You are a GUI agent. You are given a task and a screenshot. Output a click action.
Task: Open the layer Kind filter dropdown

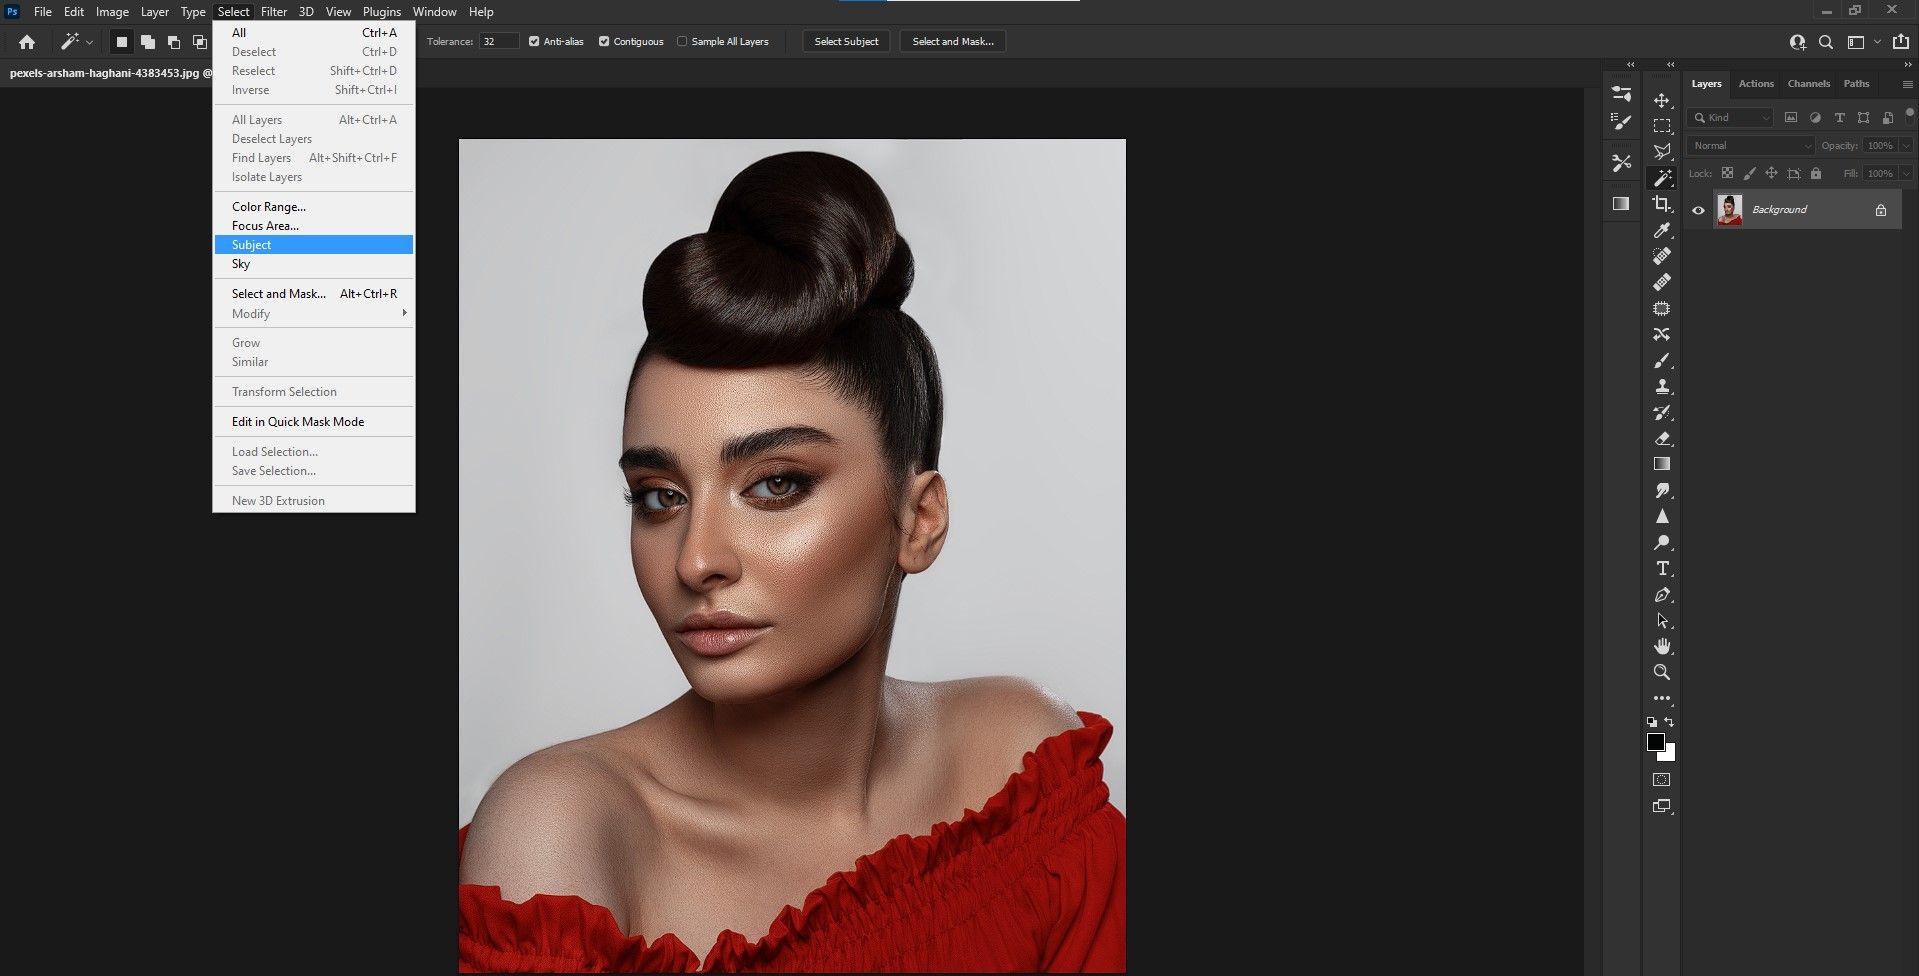coord(1730,118)
